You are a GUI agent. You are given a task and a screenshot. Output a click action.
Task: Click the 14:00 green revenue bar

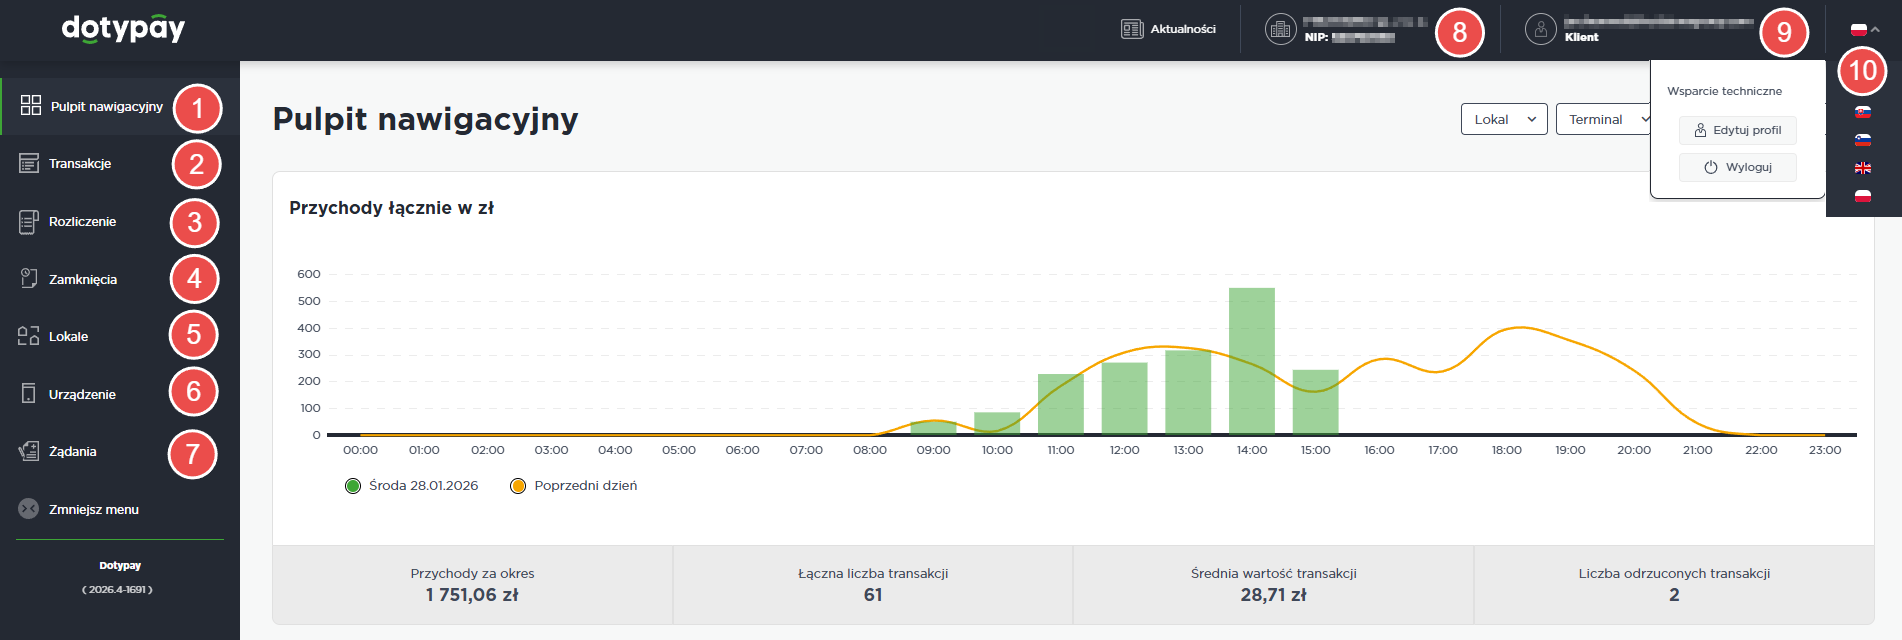tap(1251, 360)
